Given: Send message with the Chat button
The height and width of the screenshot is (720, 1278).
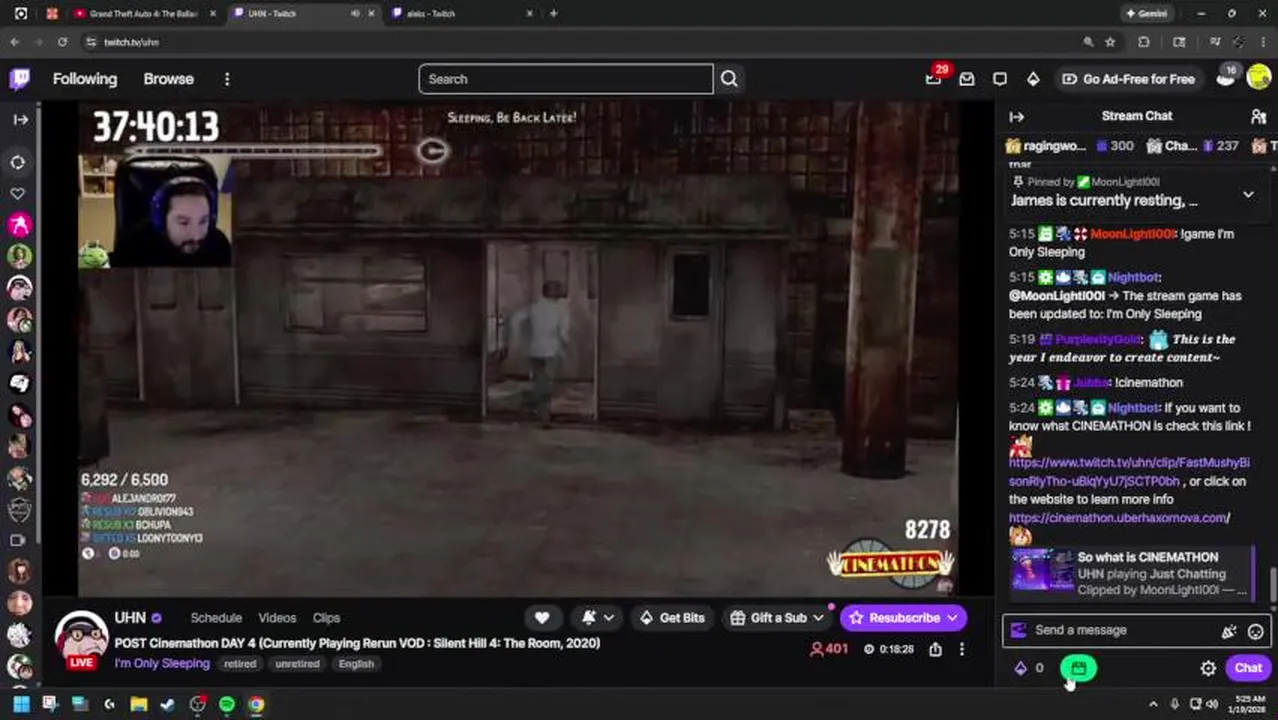Looking at the screenshot, I should pos(1248,668).
